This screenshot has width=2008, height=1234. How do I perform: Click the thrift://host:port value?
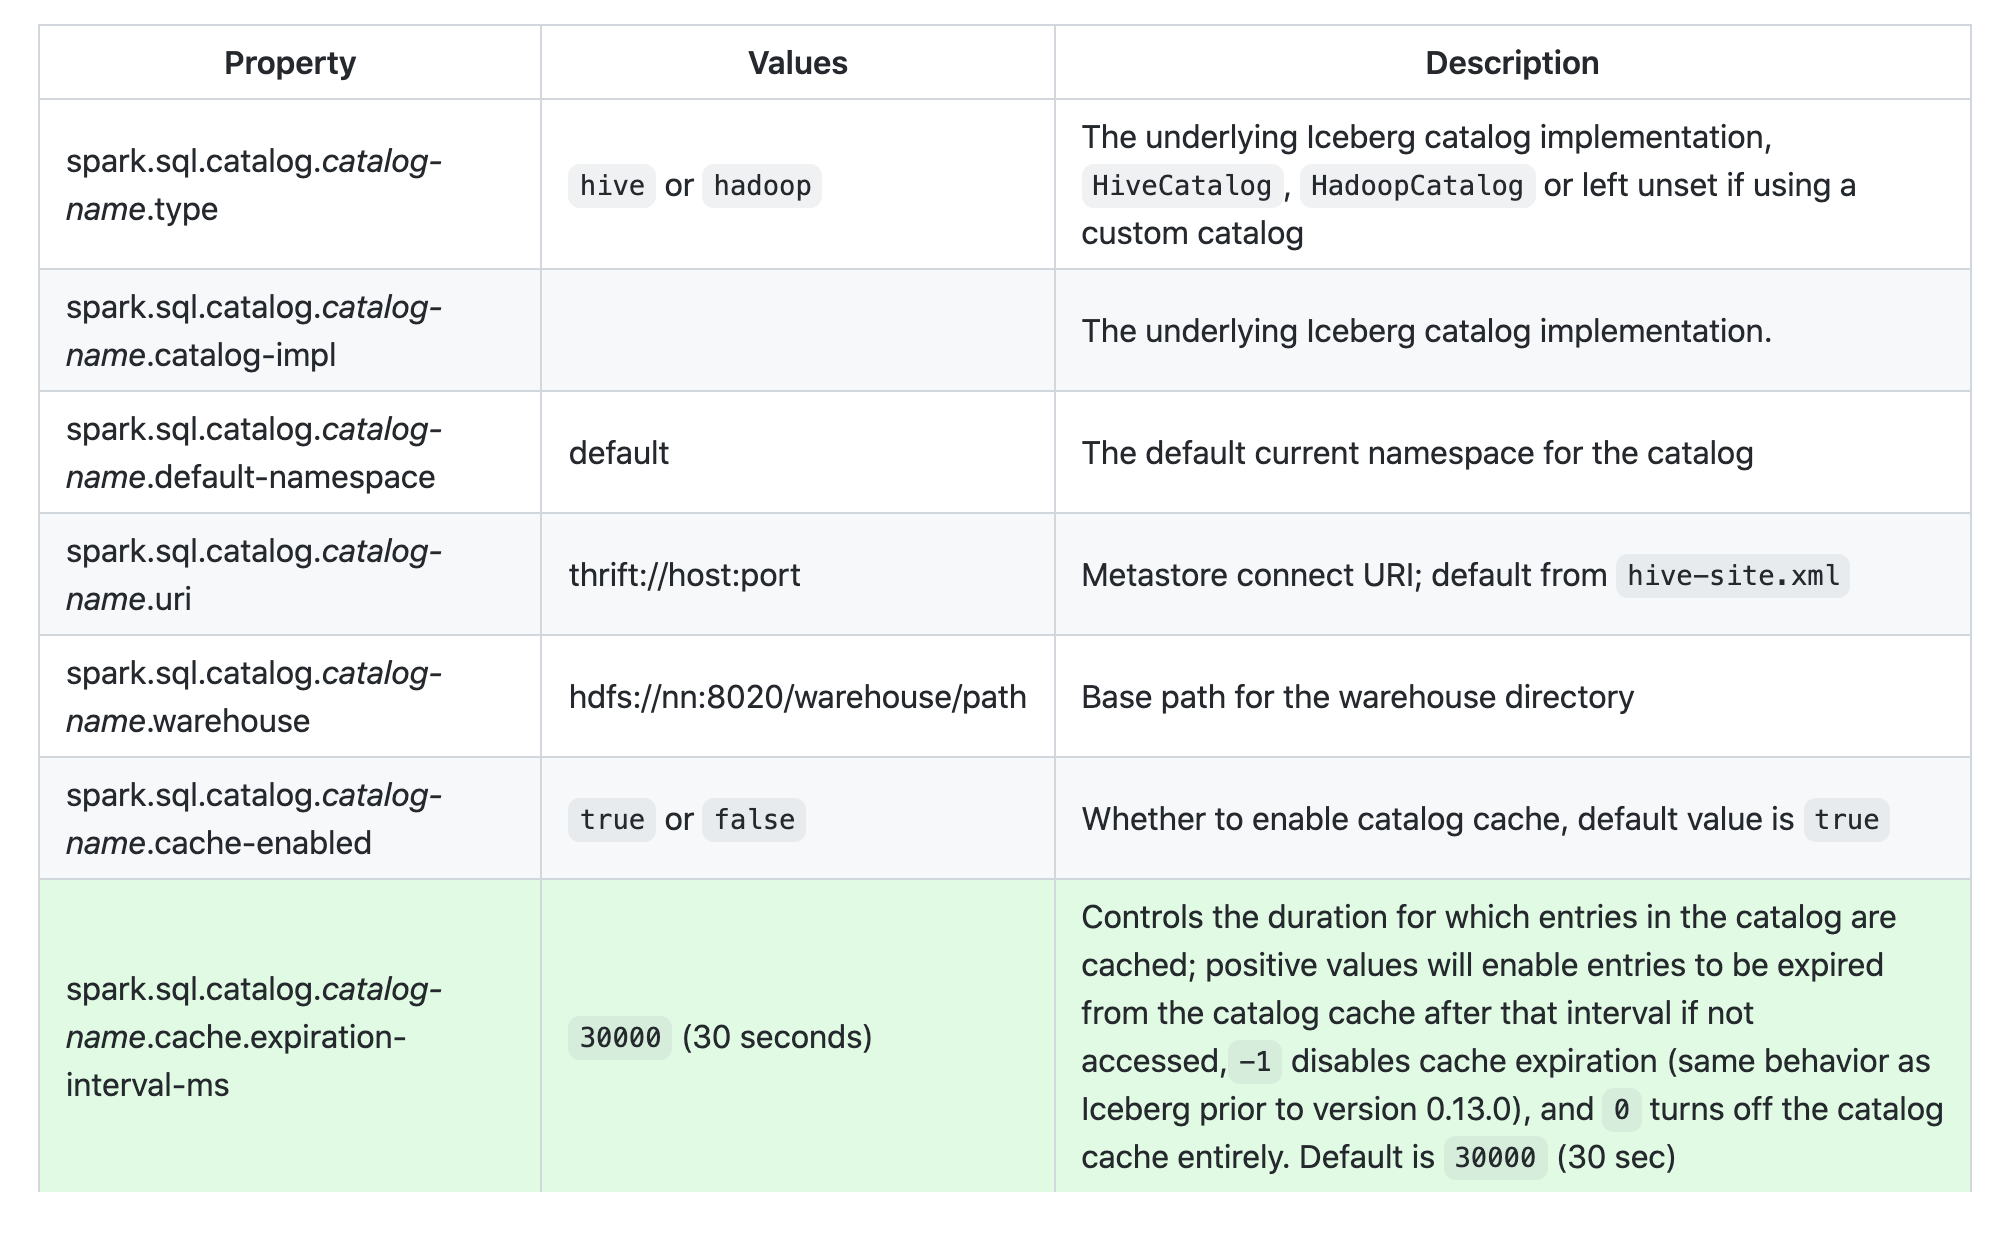click(x=684, y=575)
